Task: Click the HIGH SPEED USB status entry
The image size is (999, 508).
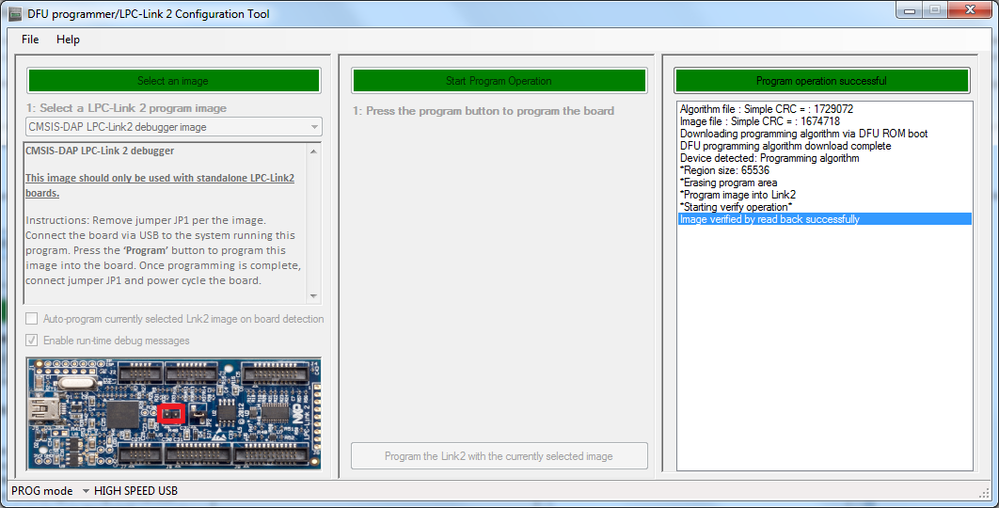Action: coord(136,491)
